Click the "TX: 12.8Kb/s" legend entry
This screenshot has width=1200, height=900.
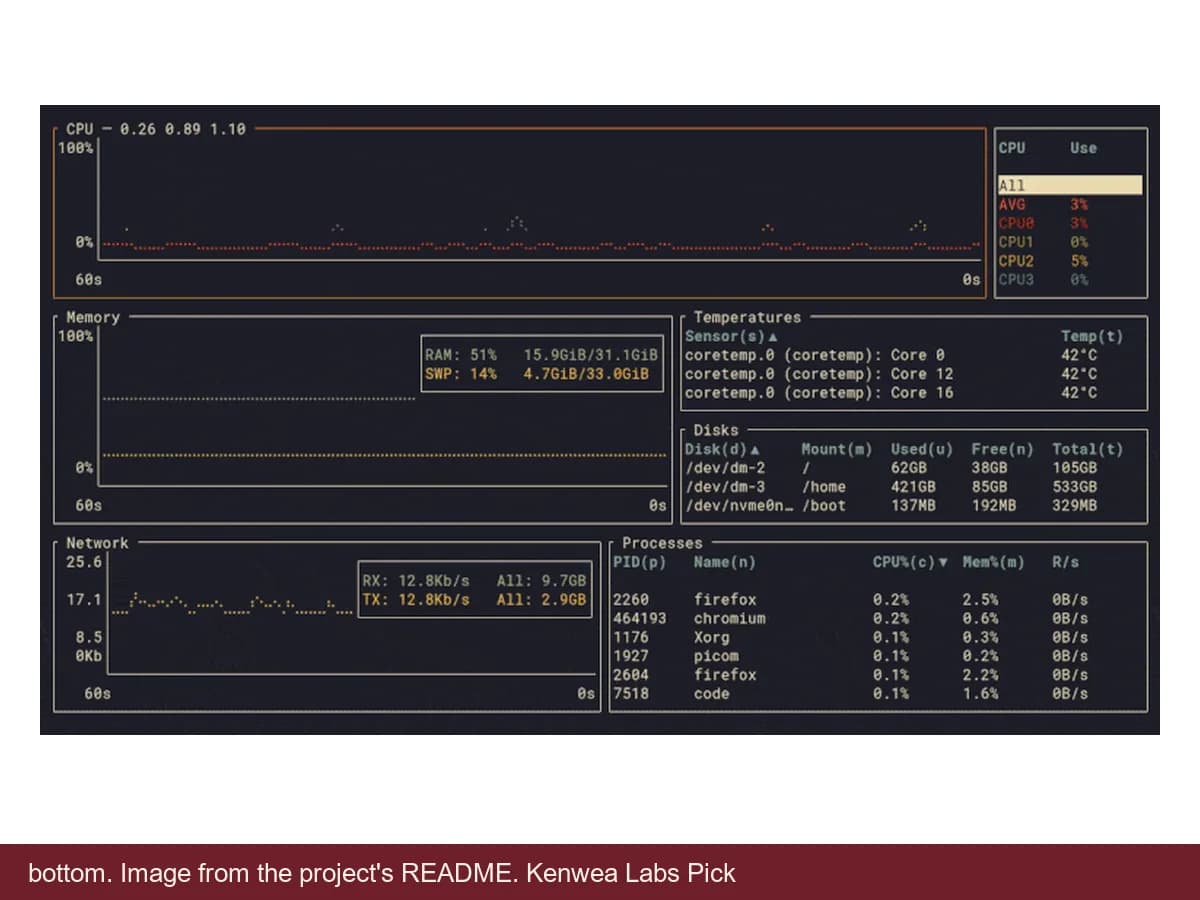pyautogui.click(x=416, y=600)
